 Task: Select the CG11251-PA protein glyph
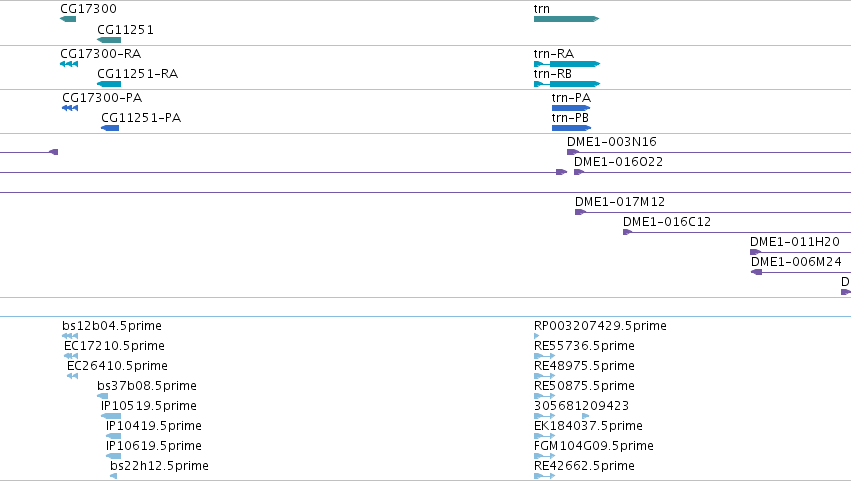[110, 128]
